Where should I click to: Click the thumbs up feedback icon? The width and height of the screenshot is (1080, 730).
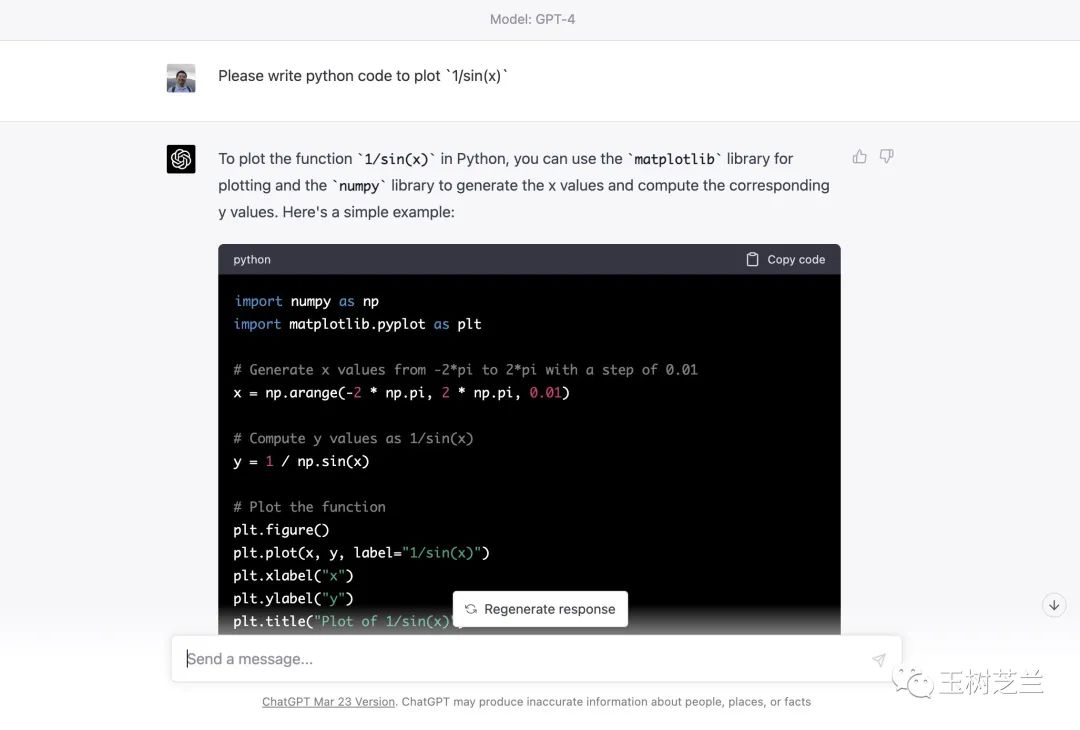(859, 157)
